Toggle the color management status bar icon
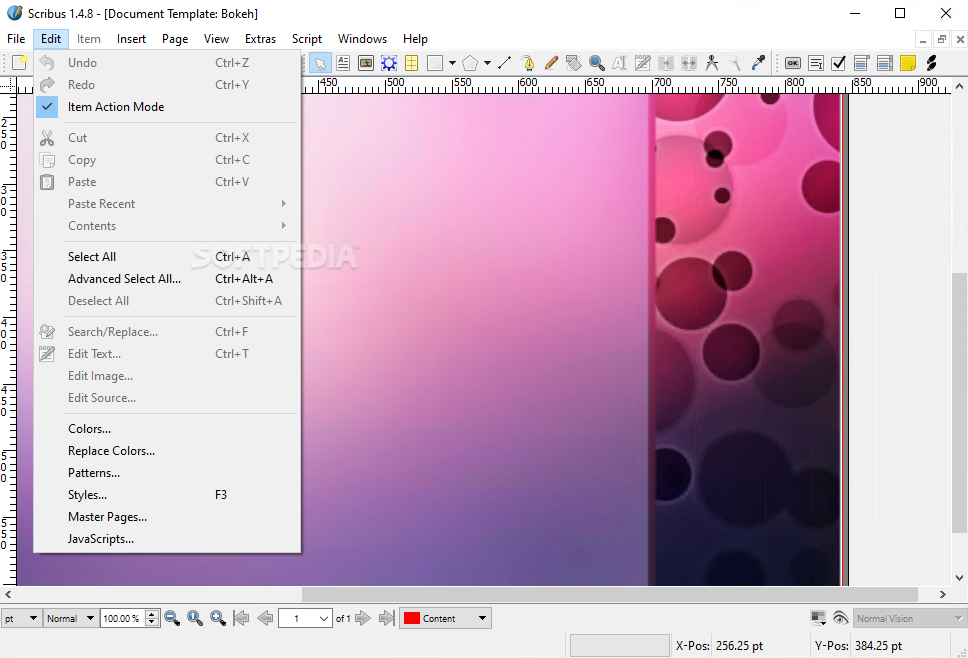The image size is (968, 658). (x=818, y=618)
